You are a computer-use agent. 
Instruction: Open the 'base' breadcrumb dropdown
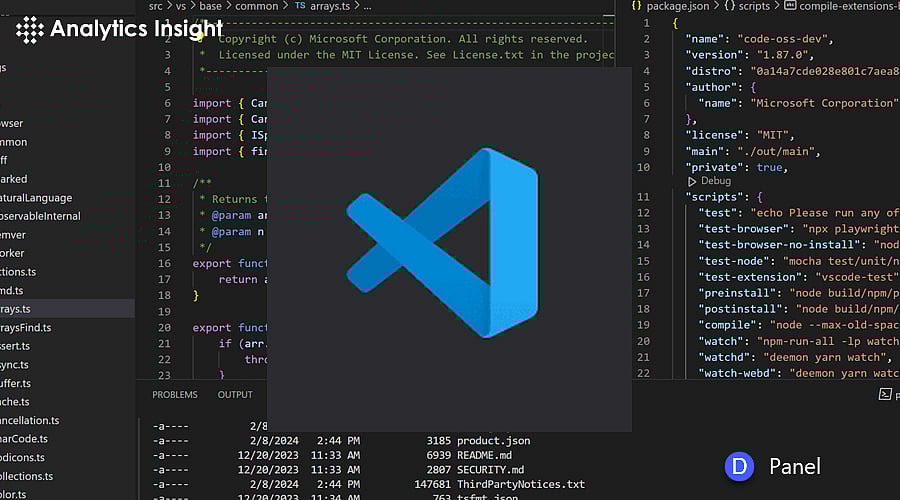(x=211, y=6)
